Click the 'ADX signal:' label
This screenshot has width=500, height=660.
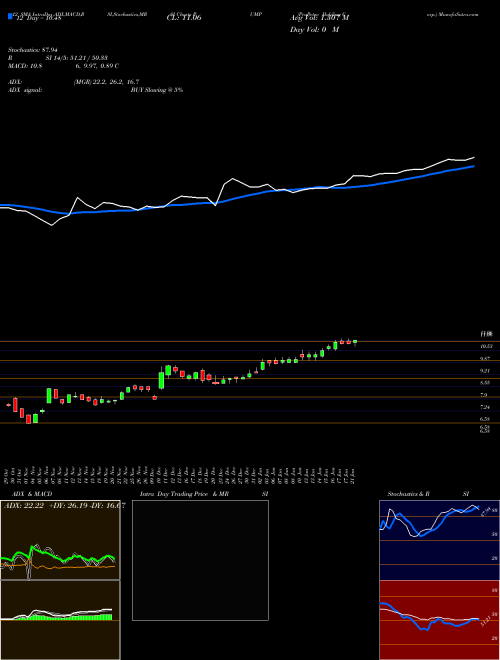point(25,90)
